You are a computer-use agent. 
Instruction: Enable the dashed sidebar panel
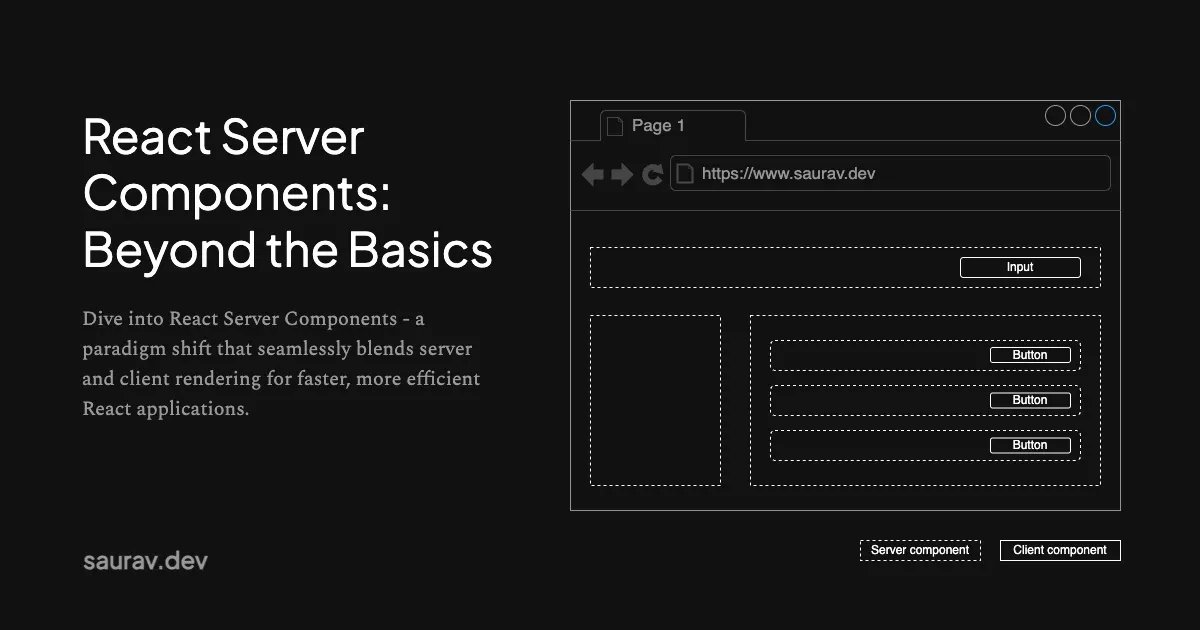[x=656, y=398]
